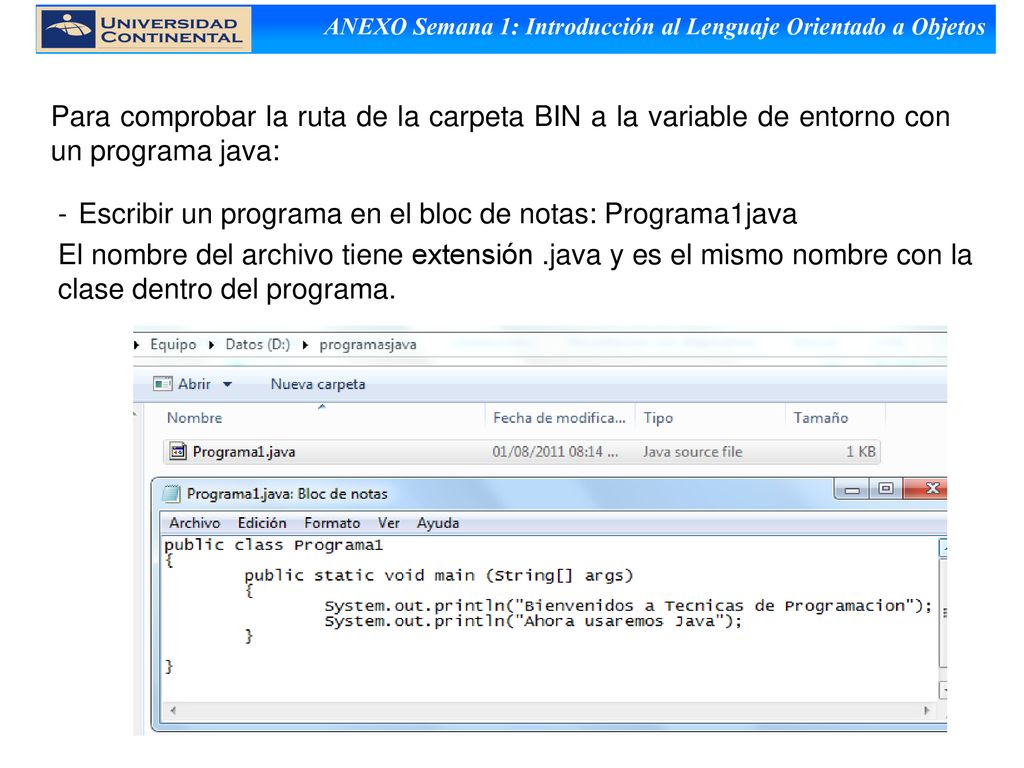Viewport: 1024px width, 768px height.
Task: Expand the arrow before Equipo in address bar
Action: (136, 345)
